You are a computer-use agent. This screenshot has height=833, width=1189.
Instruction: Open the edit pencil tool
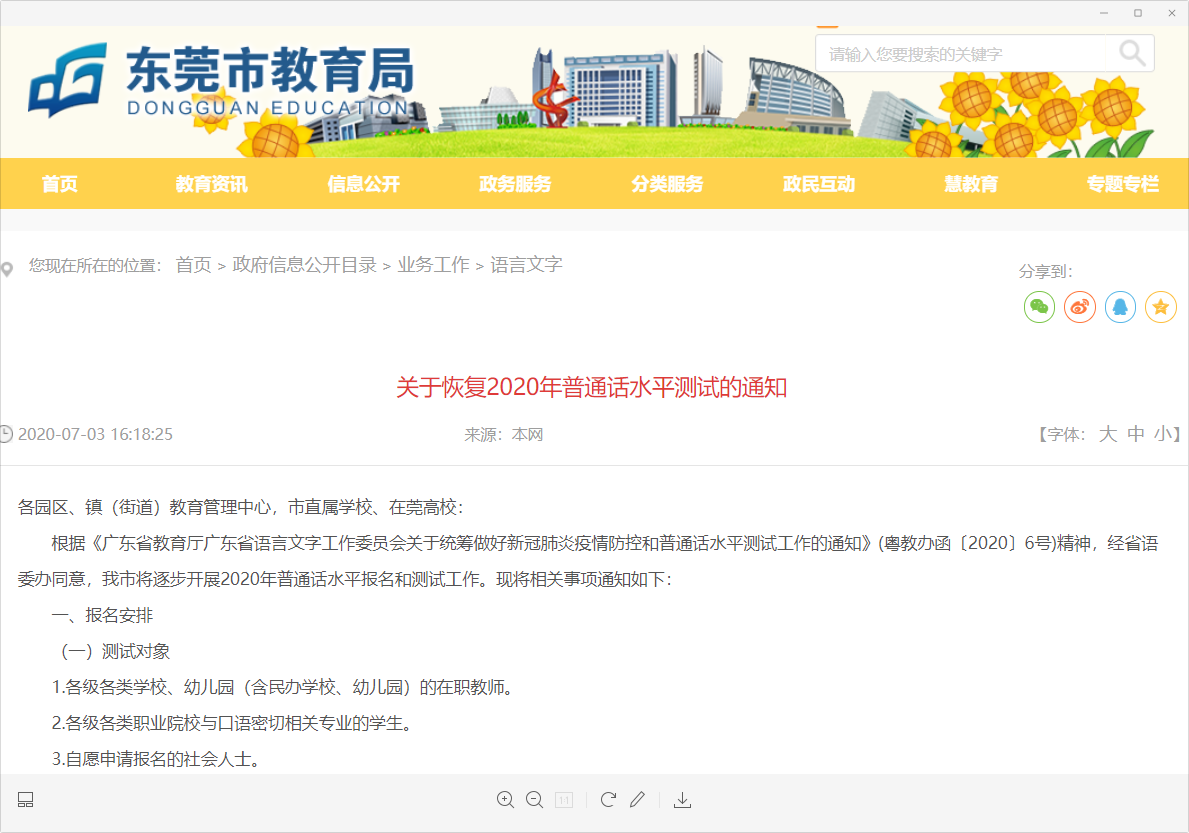638,800
